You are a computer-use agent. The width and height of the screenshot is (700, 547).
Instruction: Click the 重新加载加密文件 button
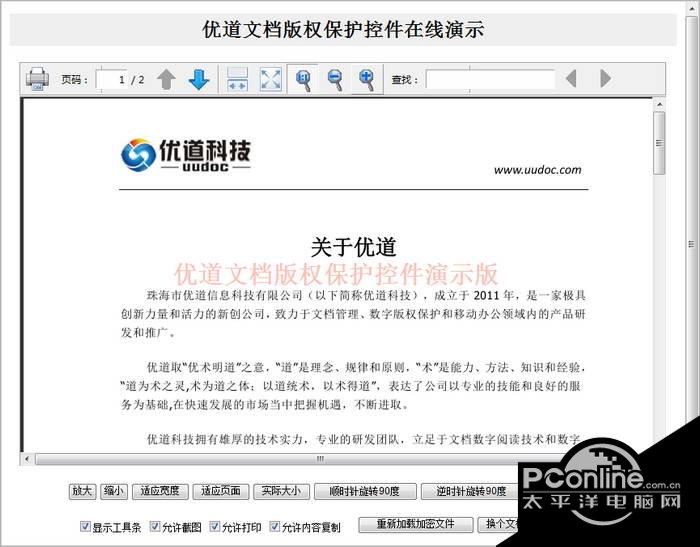pos(416,524)
